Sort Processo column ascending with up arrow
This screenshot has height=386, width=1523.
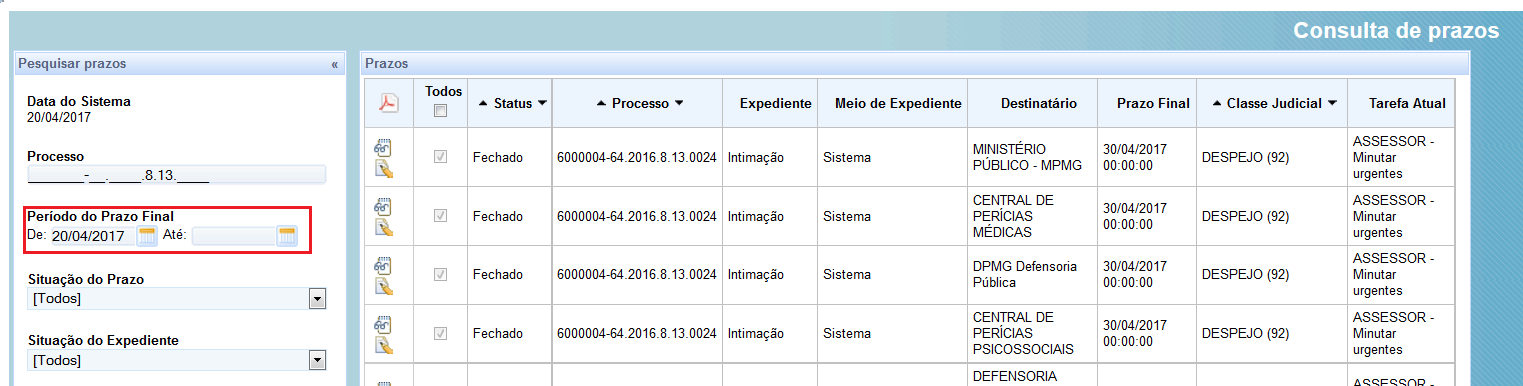click(602, 103)
